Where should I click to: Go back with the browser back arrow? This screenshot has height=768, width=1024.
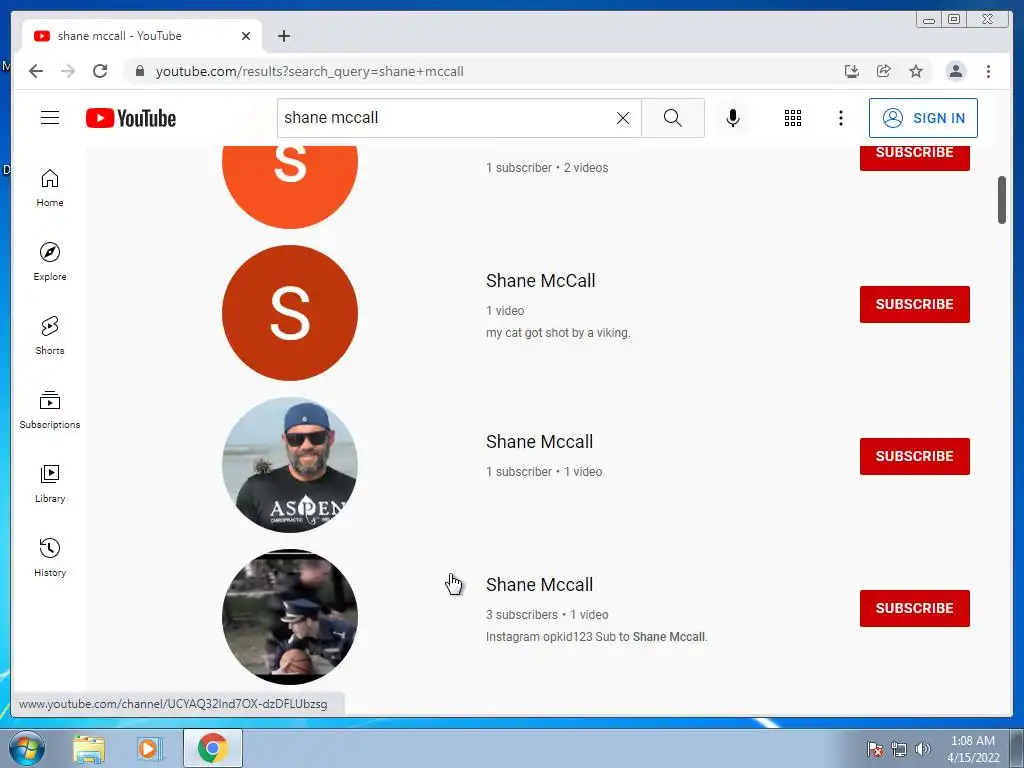pyautogui.click(x=36, y=71)
